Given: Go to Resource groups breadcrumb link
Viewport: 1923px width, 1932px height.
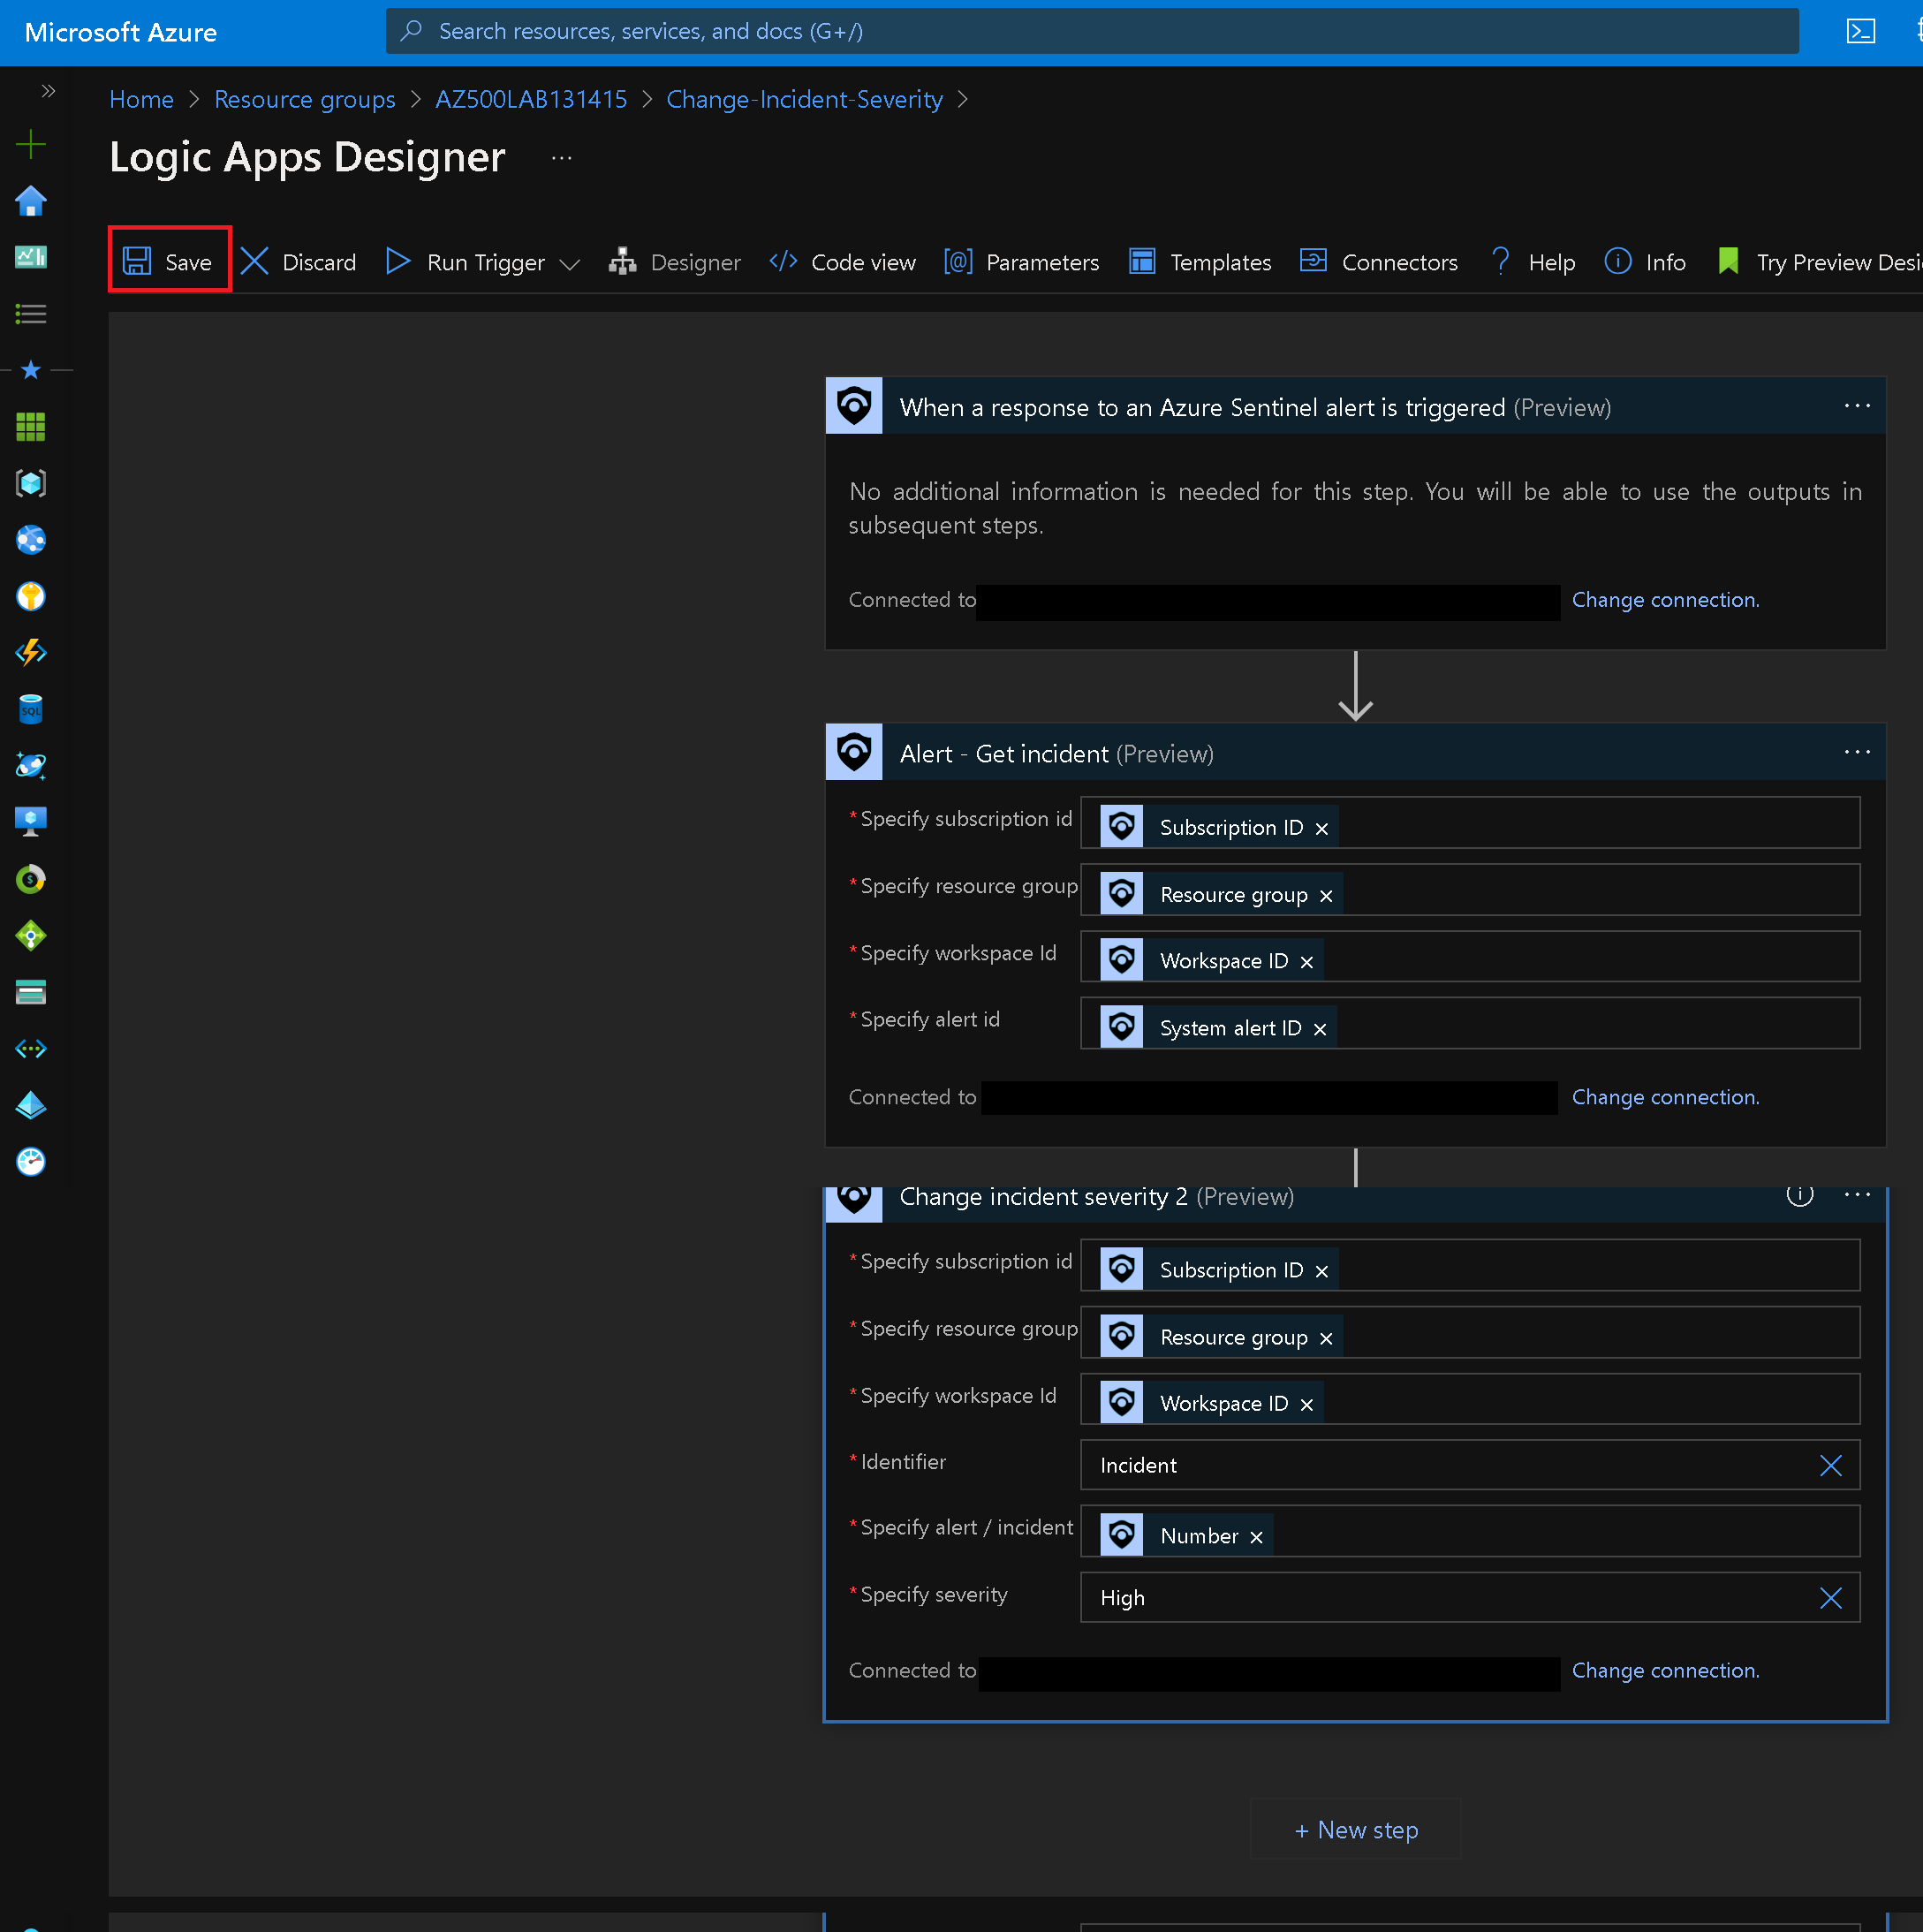Looking at the screenshot, I should (x=304, y=99).
